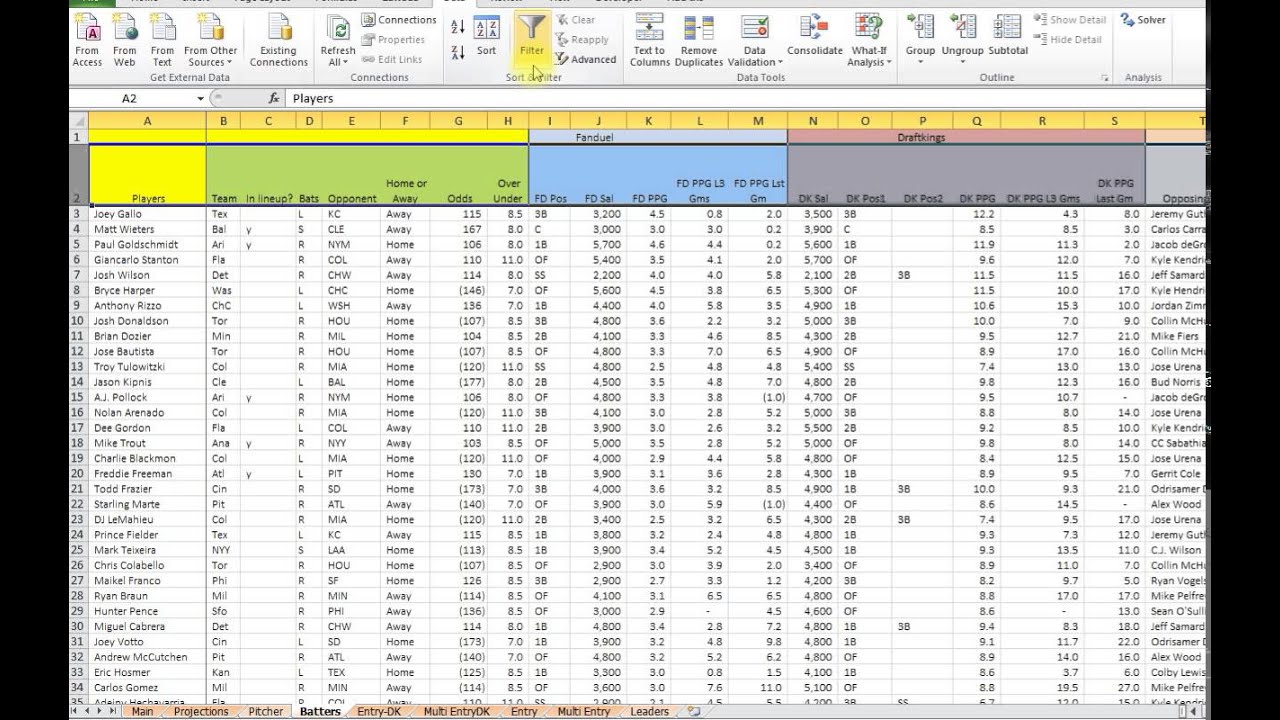Click the Ungroup outline button
Image resolution: width=1280 pixels, height=720 pixels.
(963, 41)
